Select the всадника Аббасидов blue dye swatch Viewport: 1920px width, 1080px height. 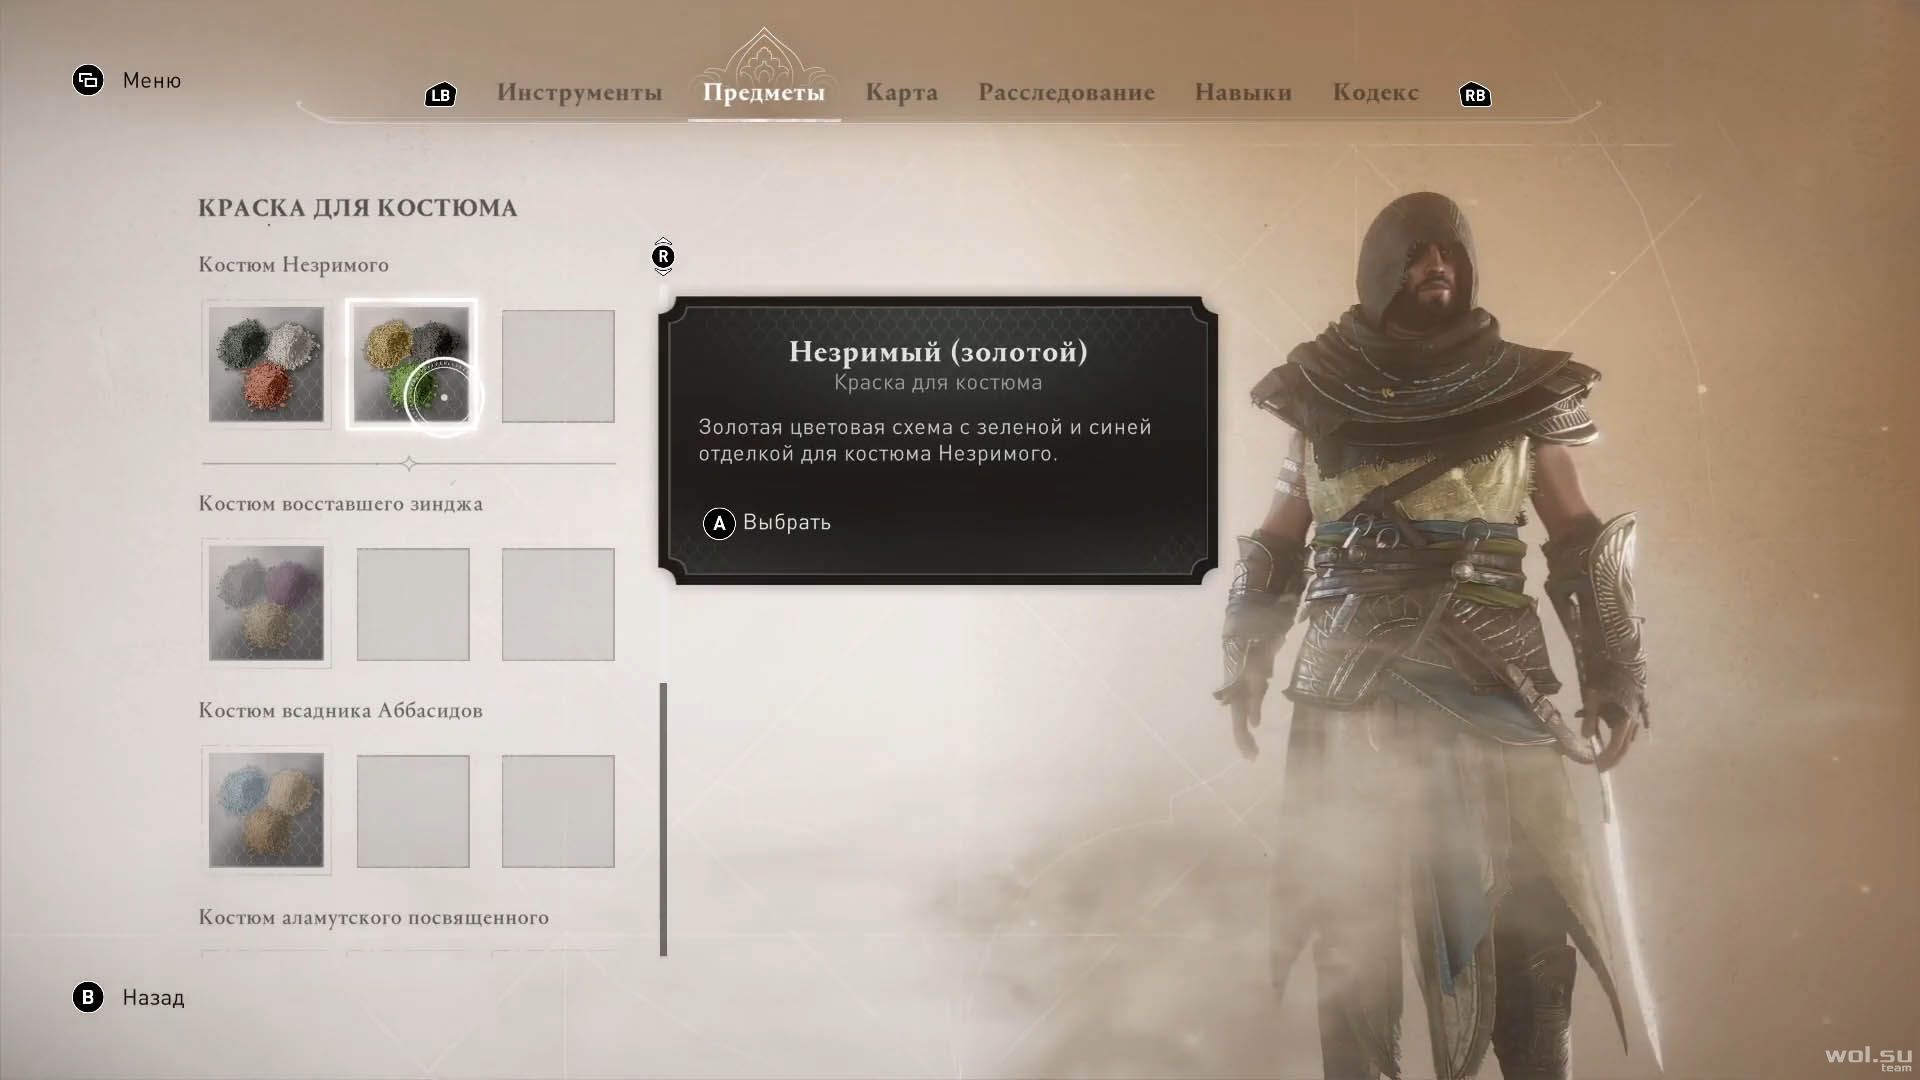pos(266,810)
